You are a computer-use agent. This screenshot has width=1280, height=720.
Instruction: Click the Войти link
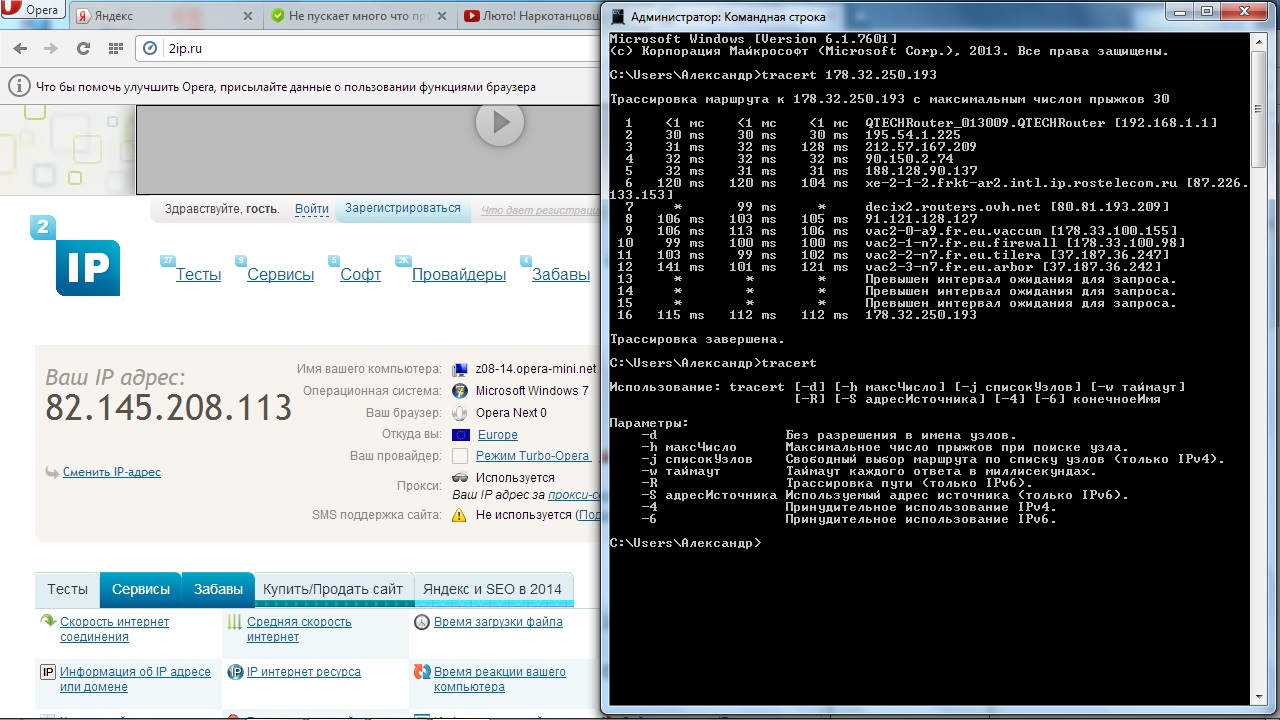(x=312, y=209)
